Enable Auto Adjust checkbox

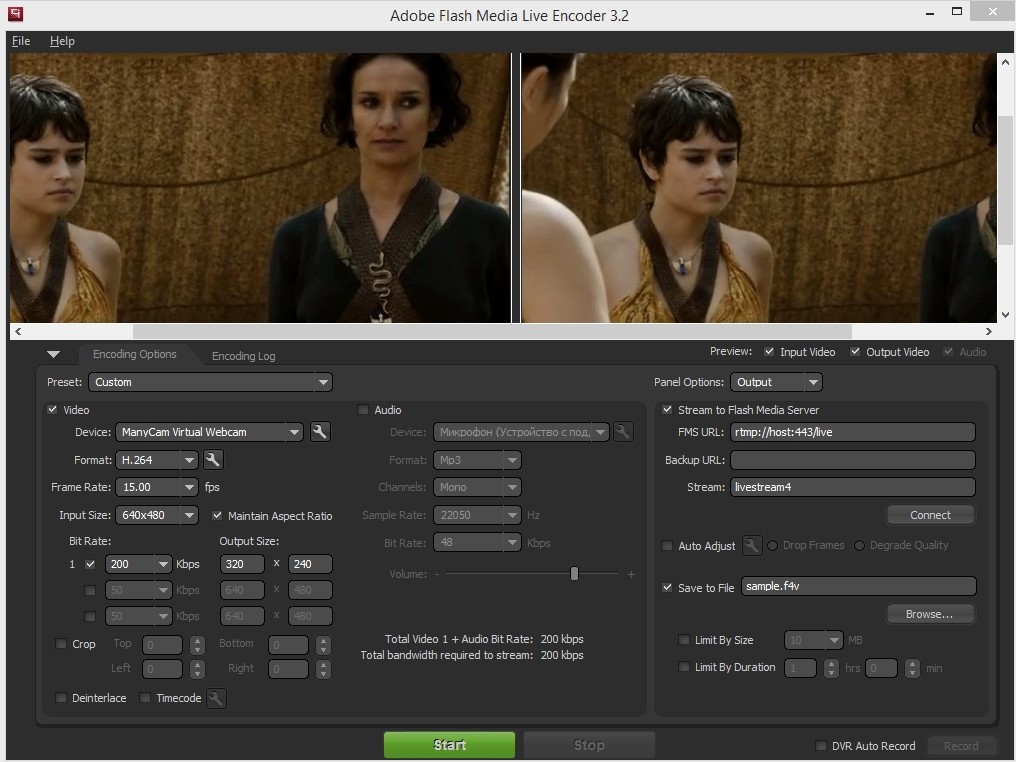[667, 546]
